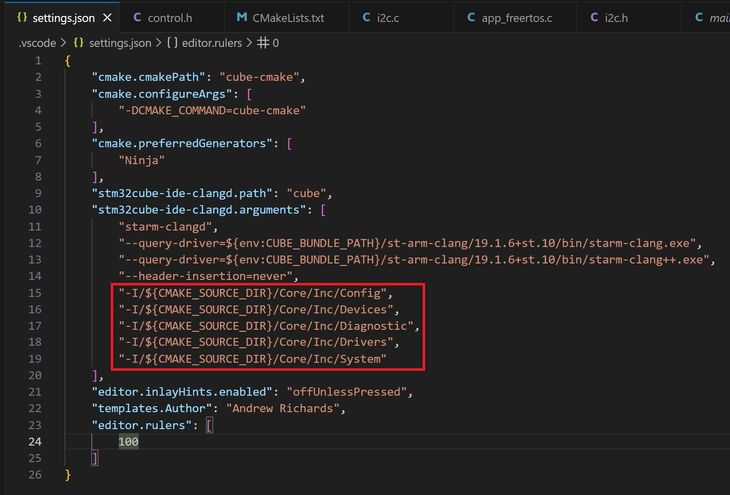730x495 pixels.
Task: Click the C file icon on i2c.h tab
Action: pos(594,17)
